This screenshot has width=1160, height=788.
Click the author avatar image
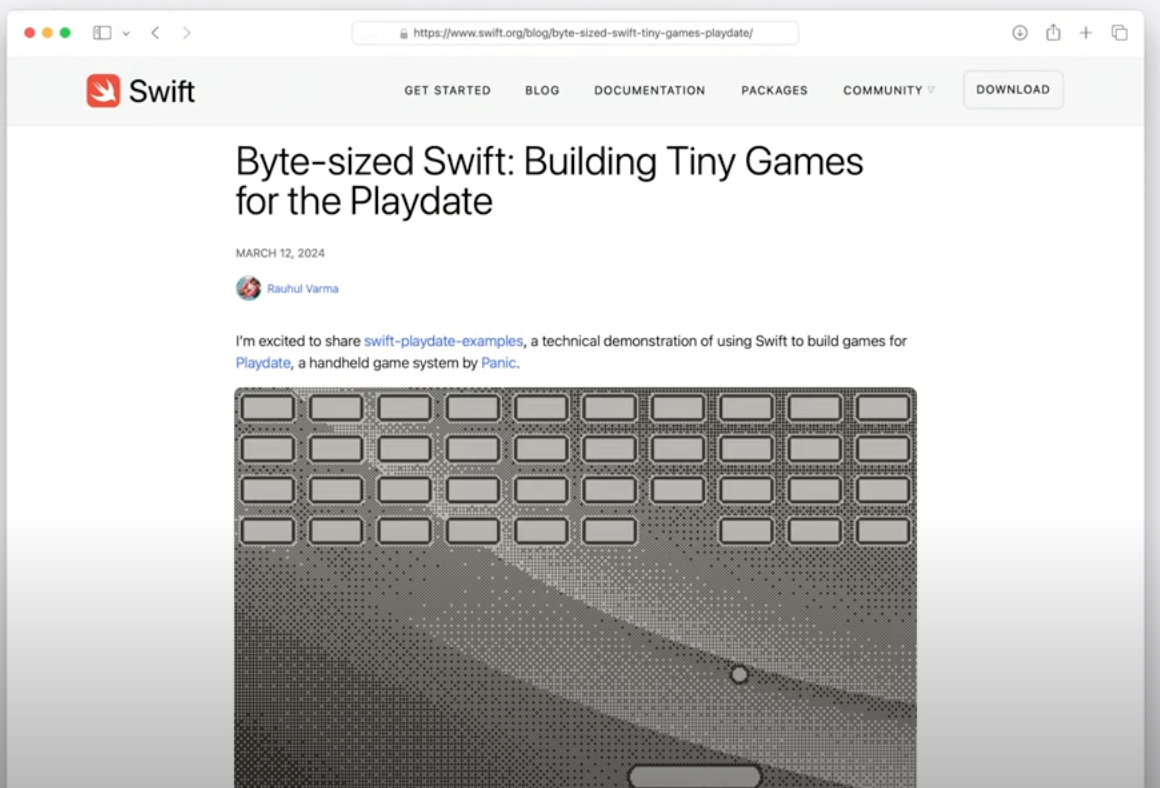pos(249,288)
